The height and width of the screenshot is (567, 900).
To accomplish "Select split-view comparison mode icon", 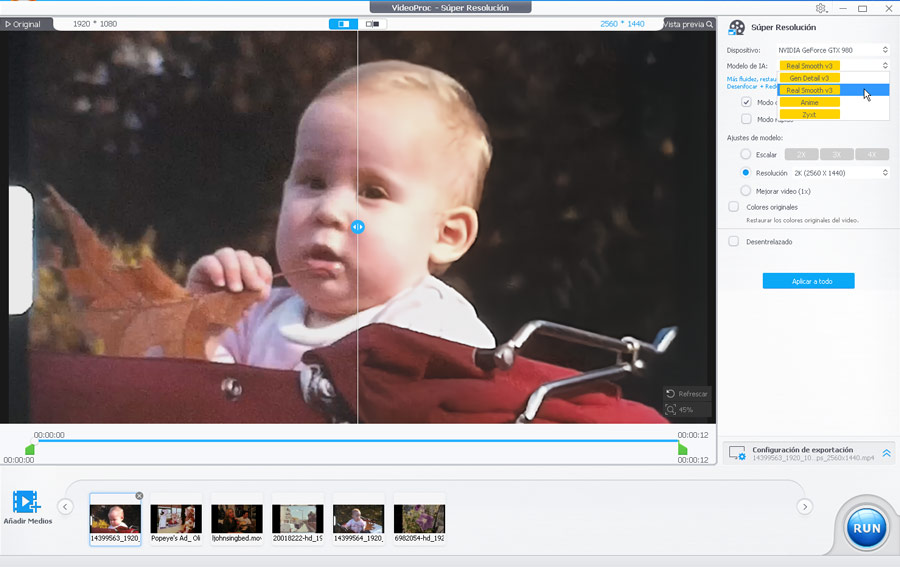I will point(343,24).
